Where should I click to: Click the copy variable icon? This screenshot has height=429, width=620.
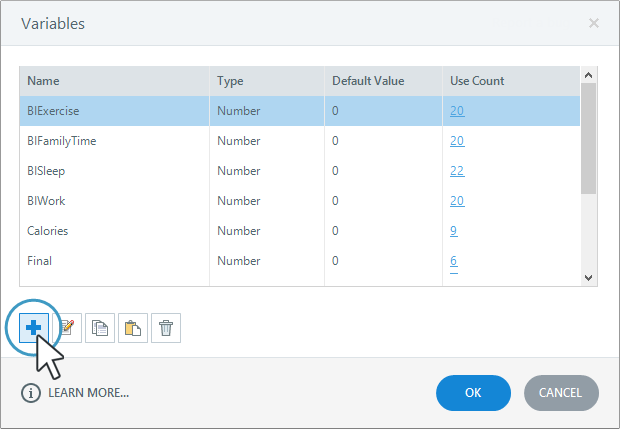pos(100,327)
